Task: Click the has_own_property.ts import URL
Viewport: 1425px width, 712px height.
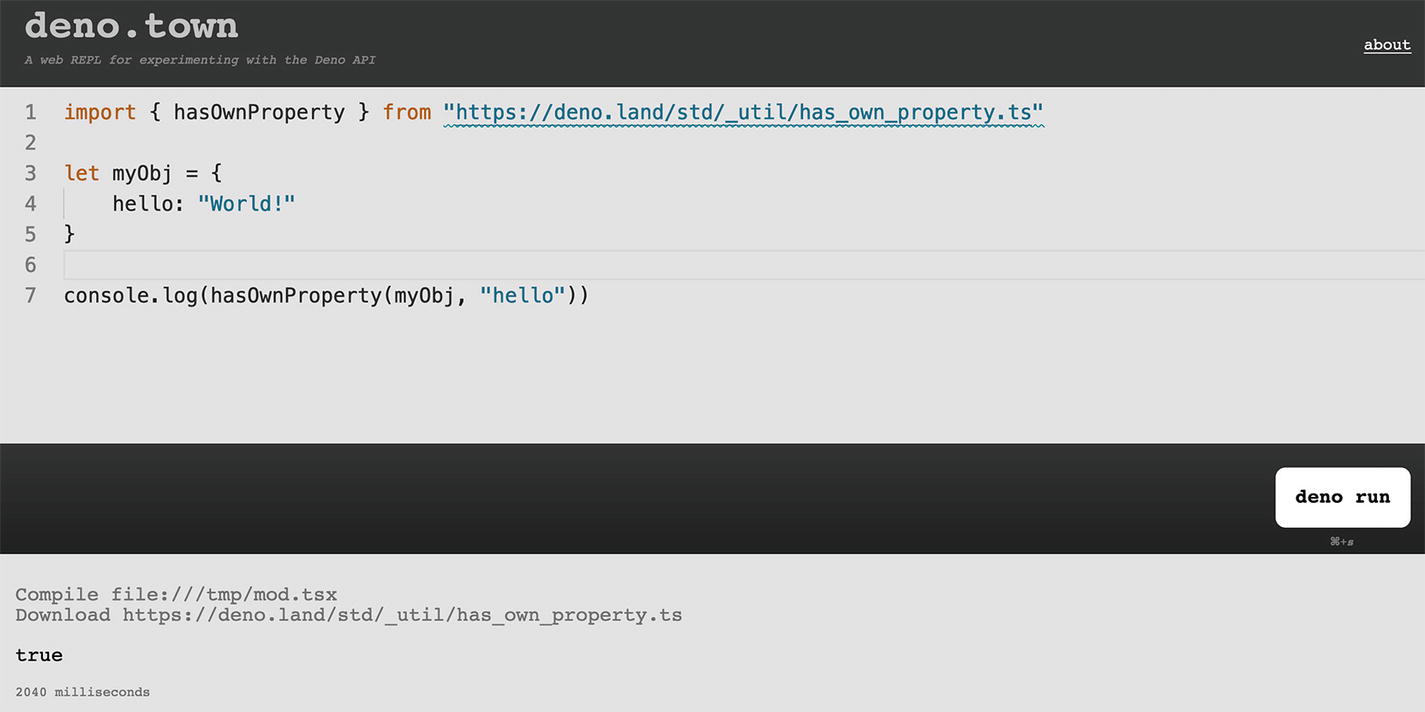Action: tap(744, 111)
